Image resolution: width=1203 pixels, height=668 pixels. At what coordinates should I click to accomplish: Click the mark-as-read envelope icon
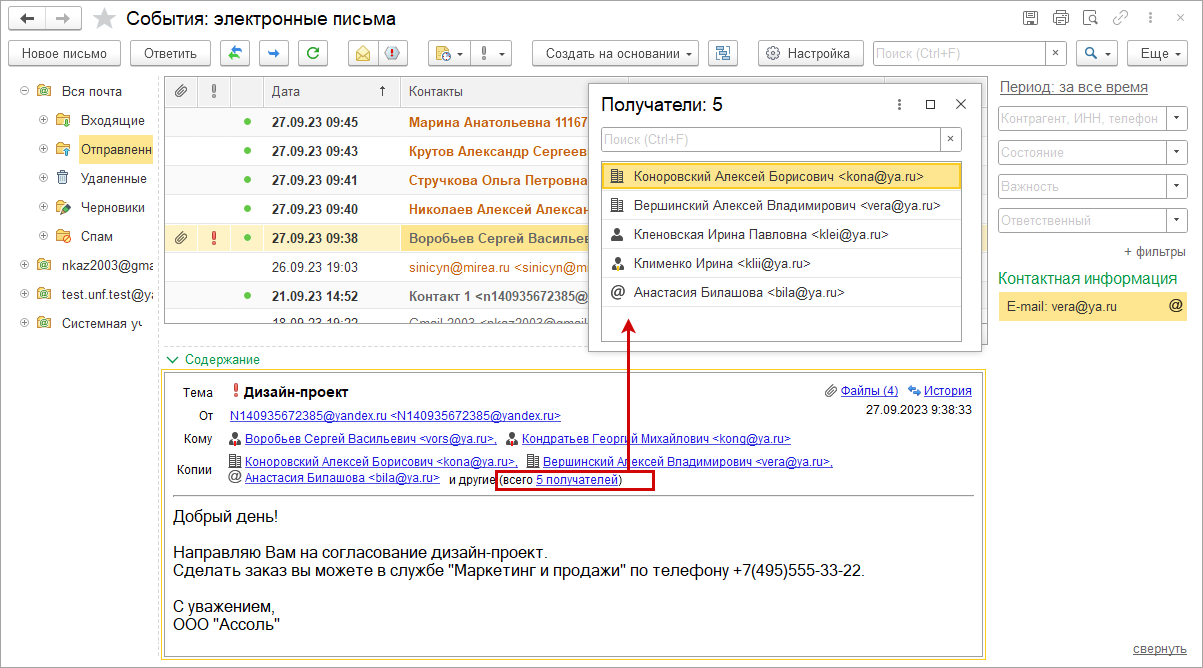pyautogui.click(x=363, y=53)
